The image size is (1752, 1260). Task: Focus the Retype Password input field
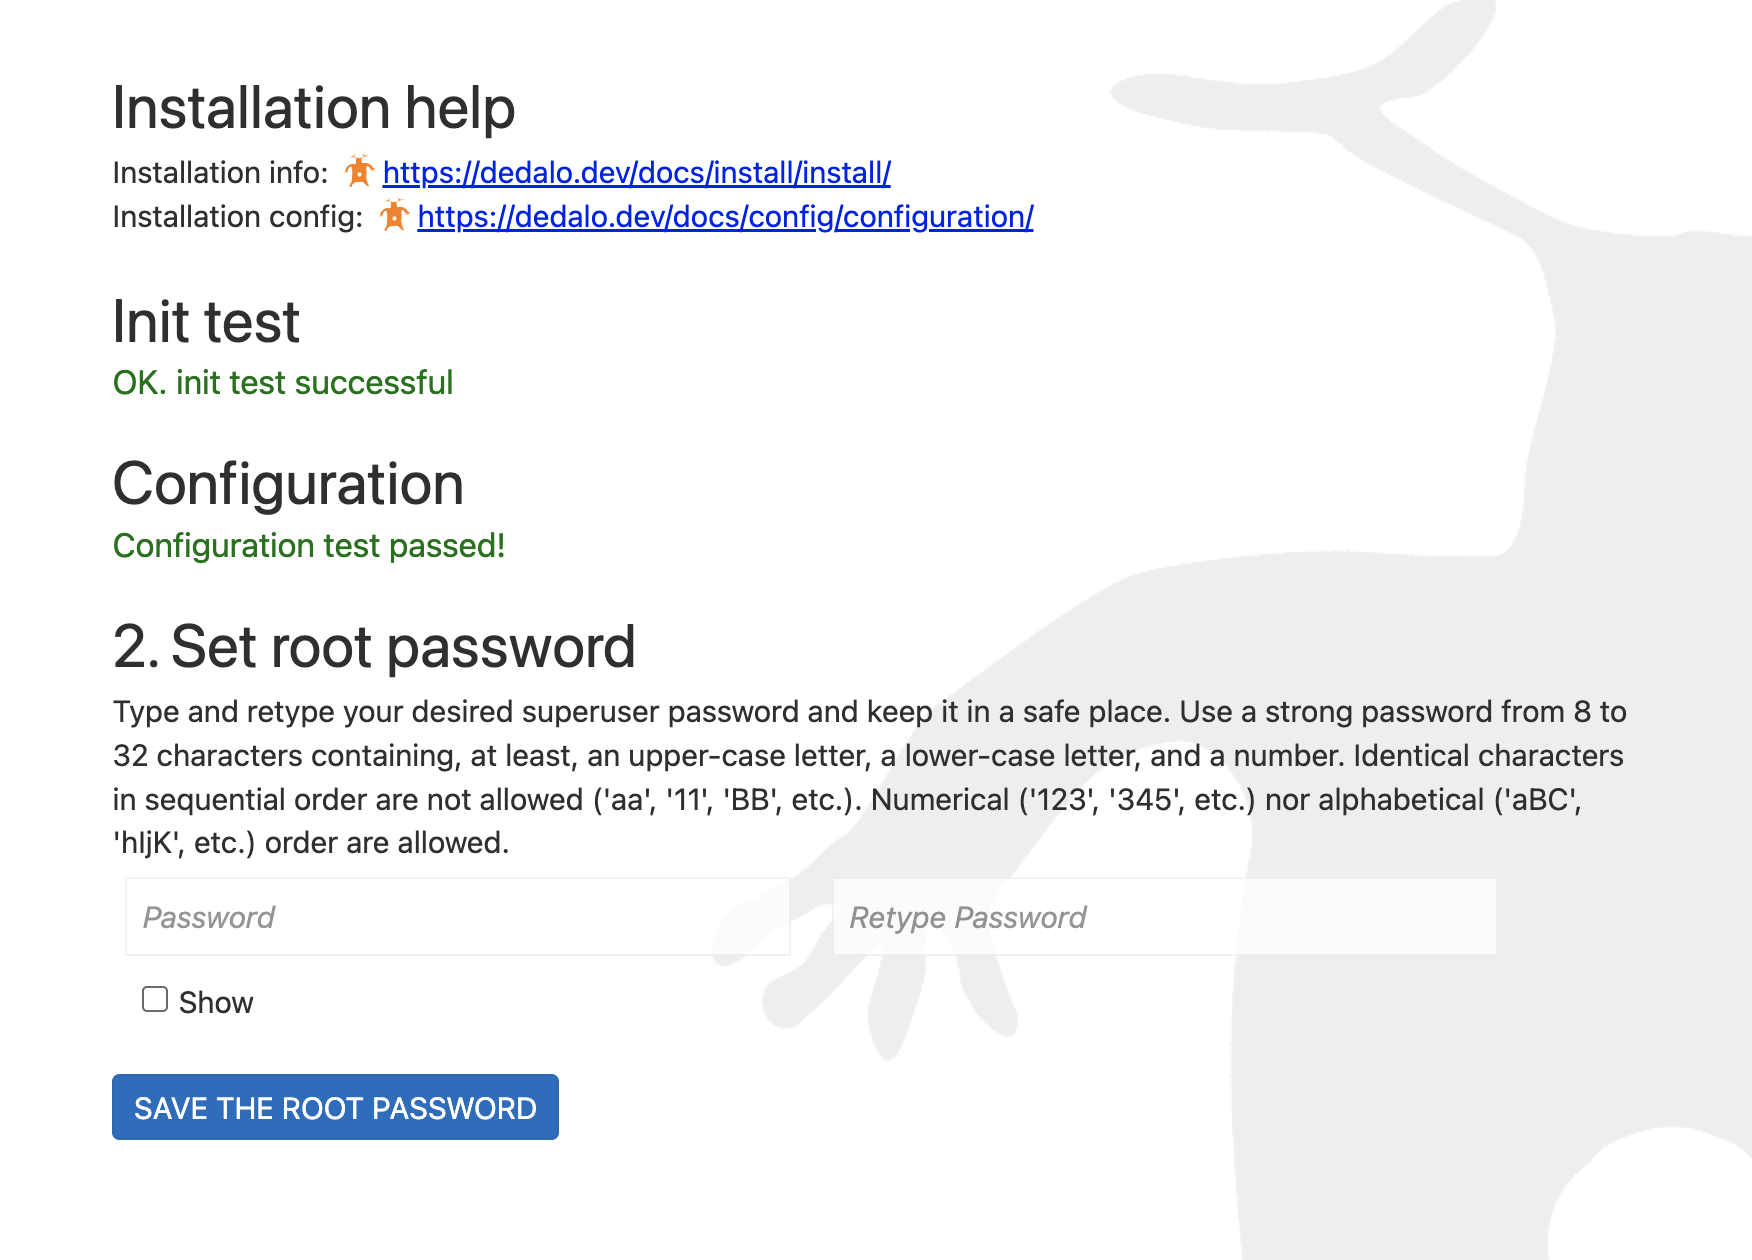[x=1164, y=917]
